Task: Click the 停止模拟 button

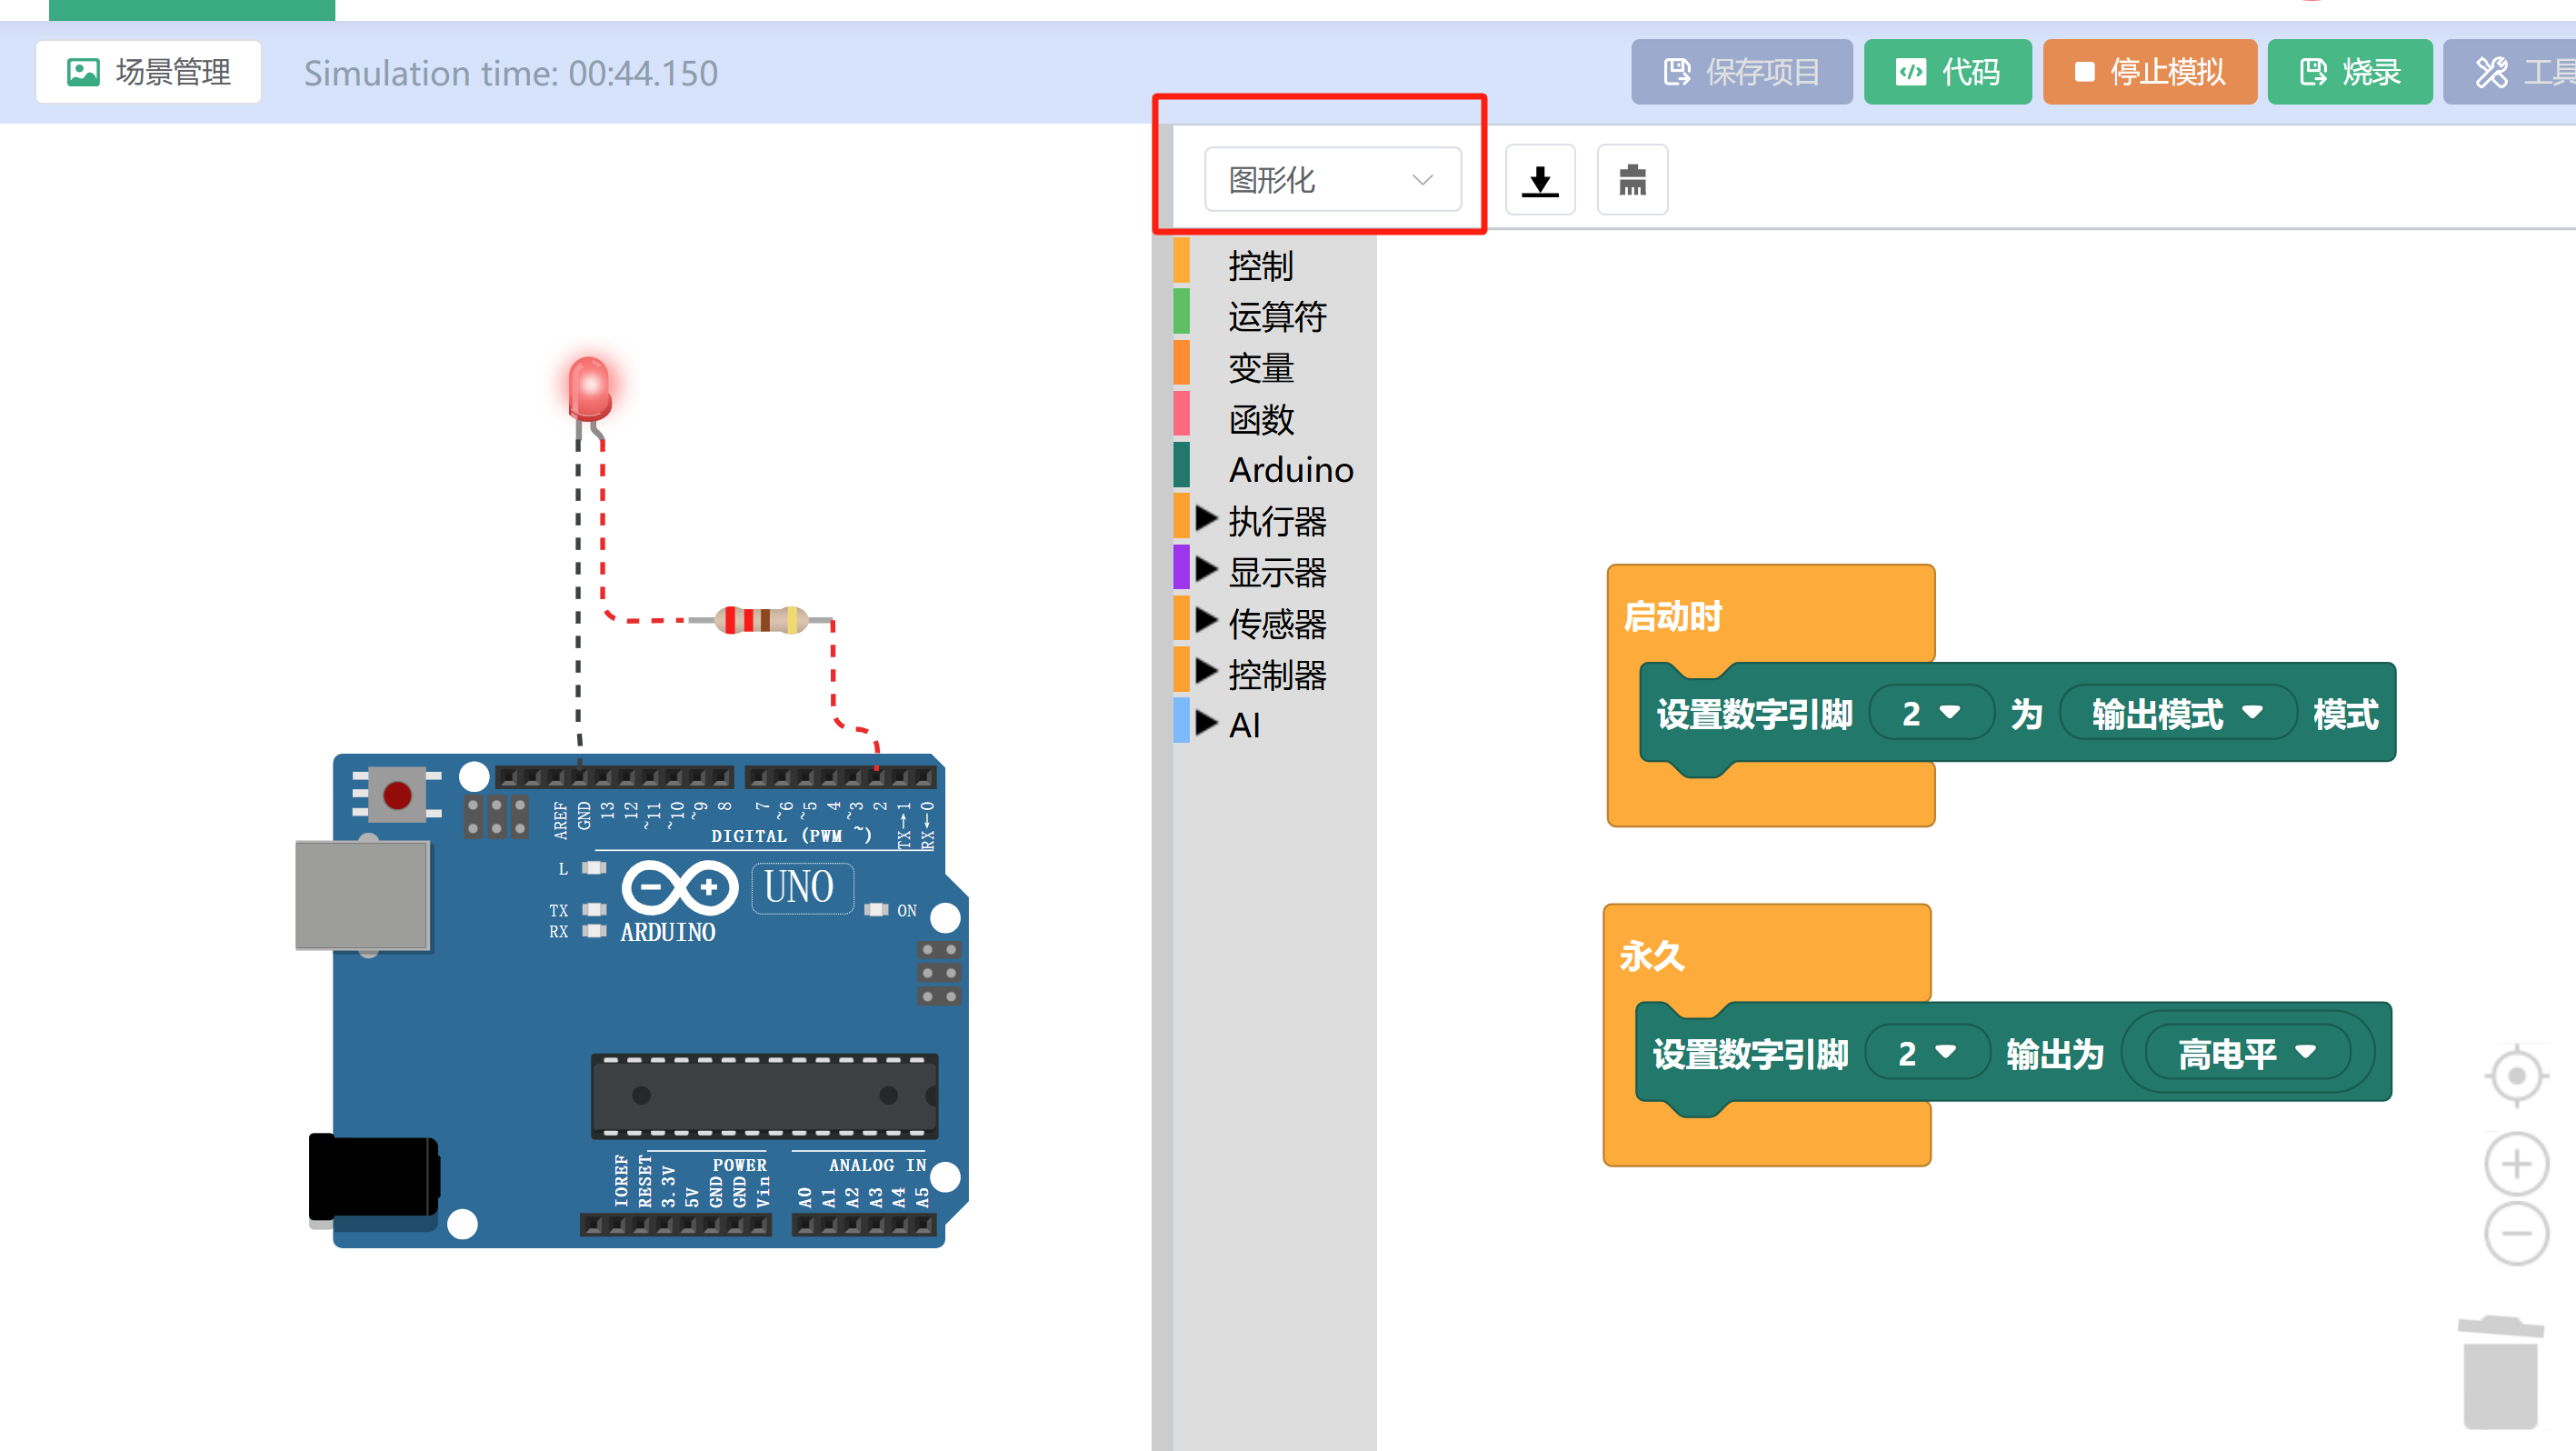Action: pyautogui.click(x=2149, y=72)
